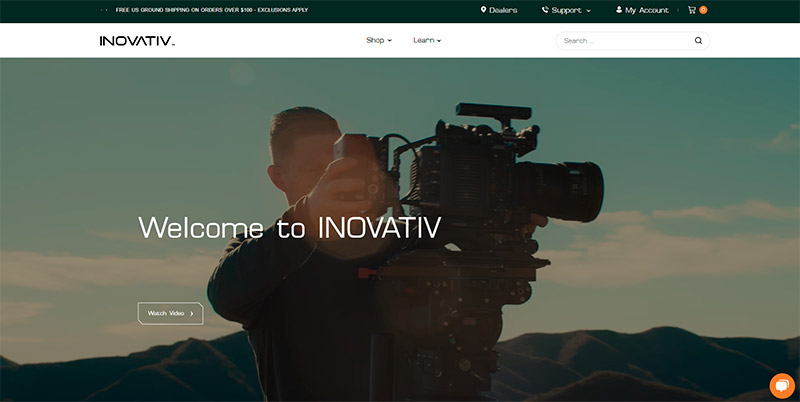Click the Welcome to INOVATIV heading
The width and height of the screenshot is (800, 402).
[289, 228]
